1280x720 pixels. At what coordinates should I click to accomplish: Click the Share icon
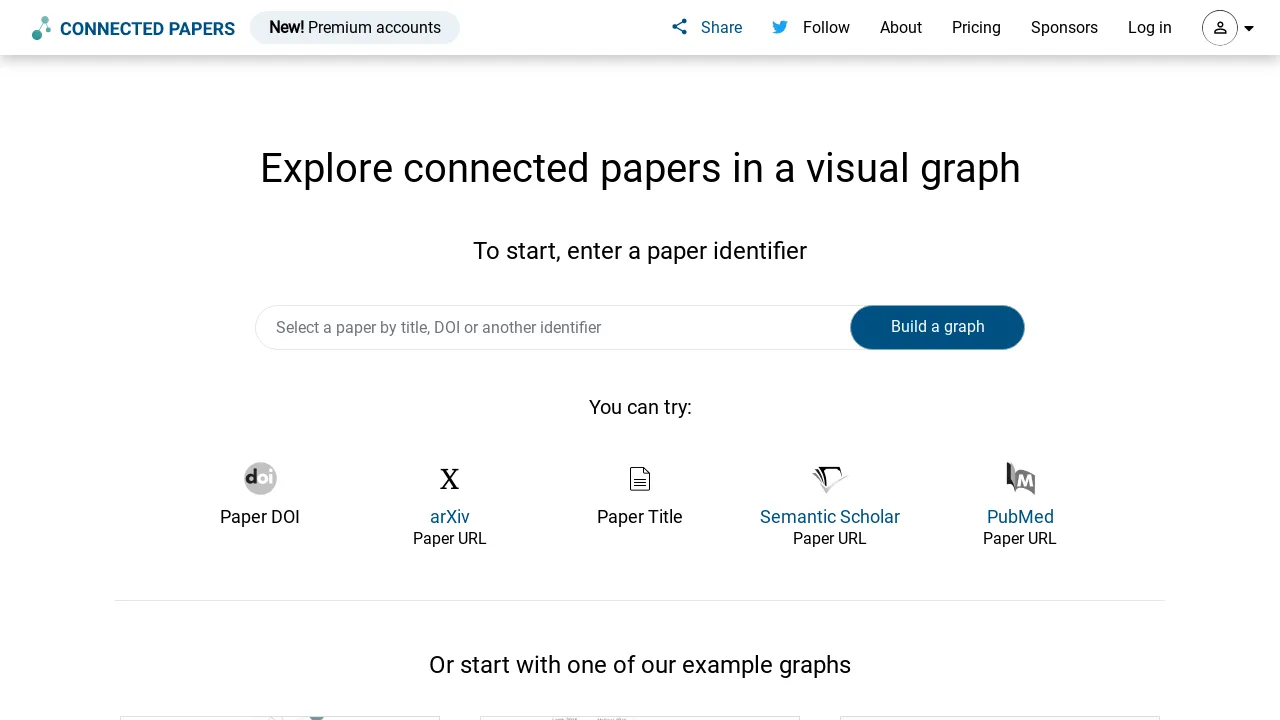(679, 27)
